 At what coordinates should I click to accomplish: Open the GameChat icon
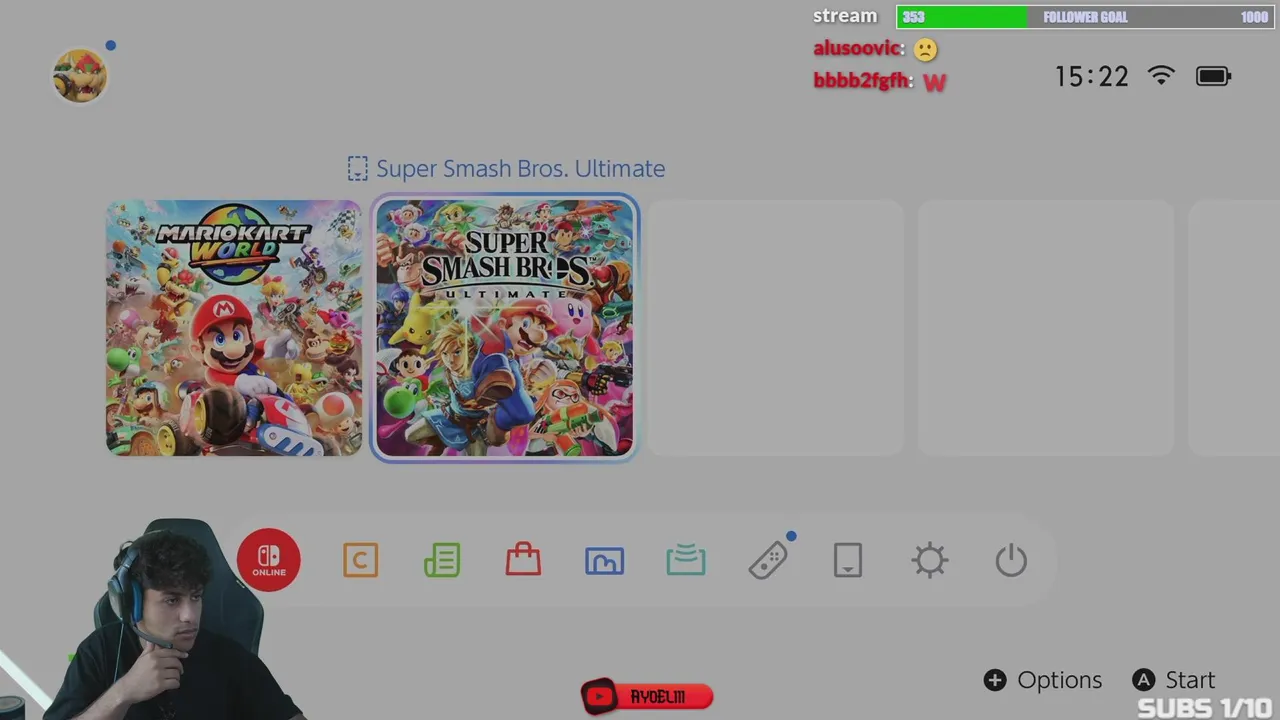pos(361,560)
